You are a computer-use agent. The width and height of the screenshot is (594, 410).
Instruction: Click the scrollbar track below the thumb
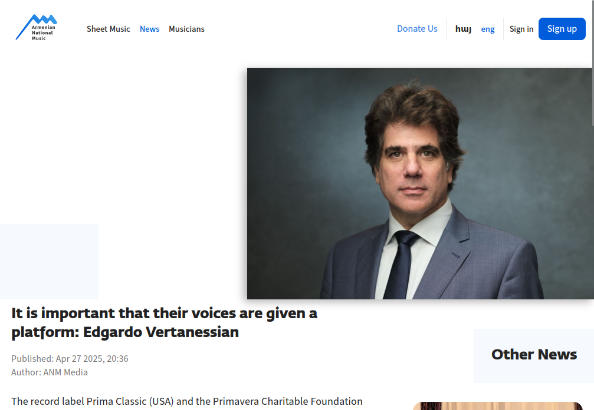tap(592, 265)
